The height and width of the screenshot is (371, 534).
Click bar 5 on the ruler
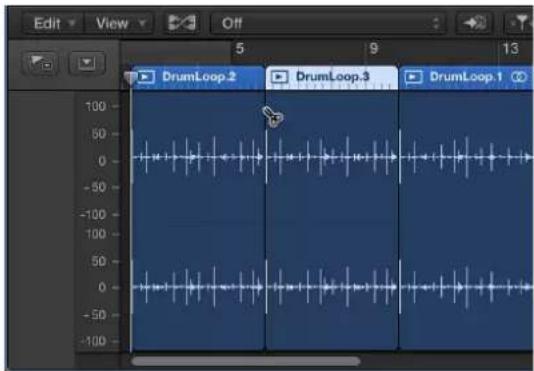[x=240, y=49]
